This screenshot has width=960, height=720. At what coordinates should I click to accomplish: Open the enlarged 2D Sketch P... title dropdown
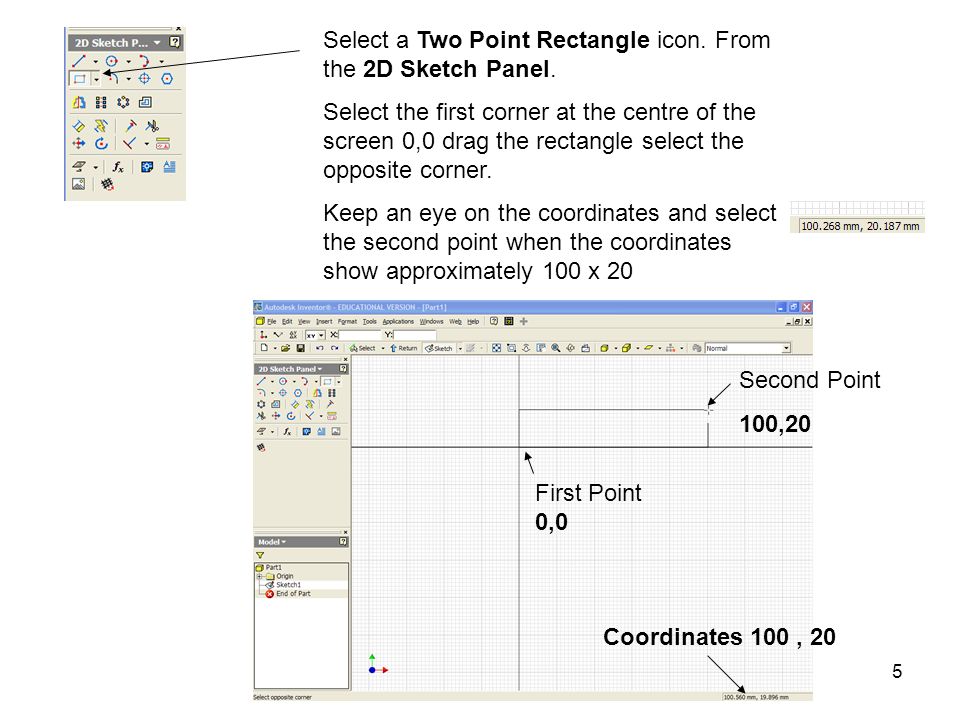(157, 43)
